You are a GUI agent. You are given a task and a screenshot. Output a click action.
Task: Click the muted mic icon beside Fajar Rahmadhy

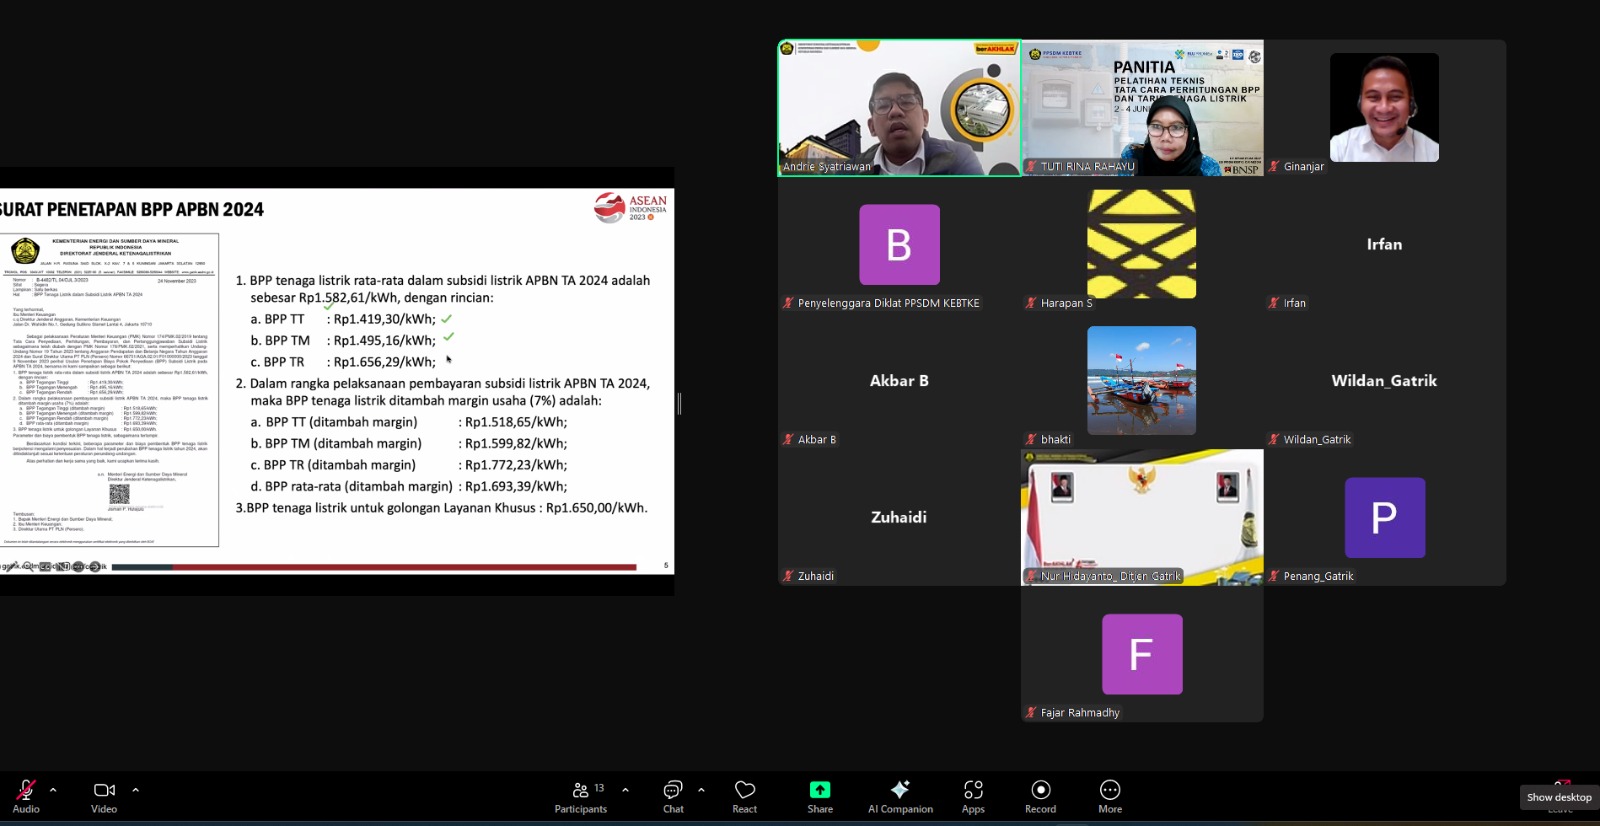(1031, 712)
